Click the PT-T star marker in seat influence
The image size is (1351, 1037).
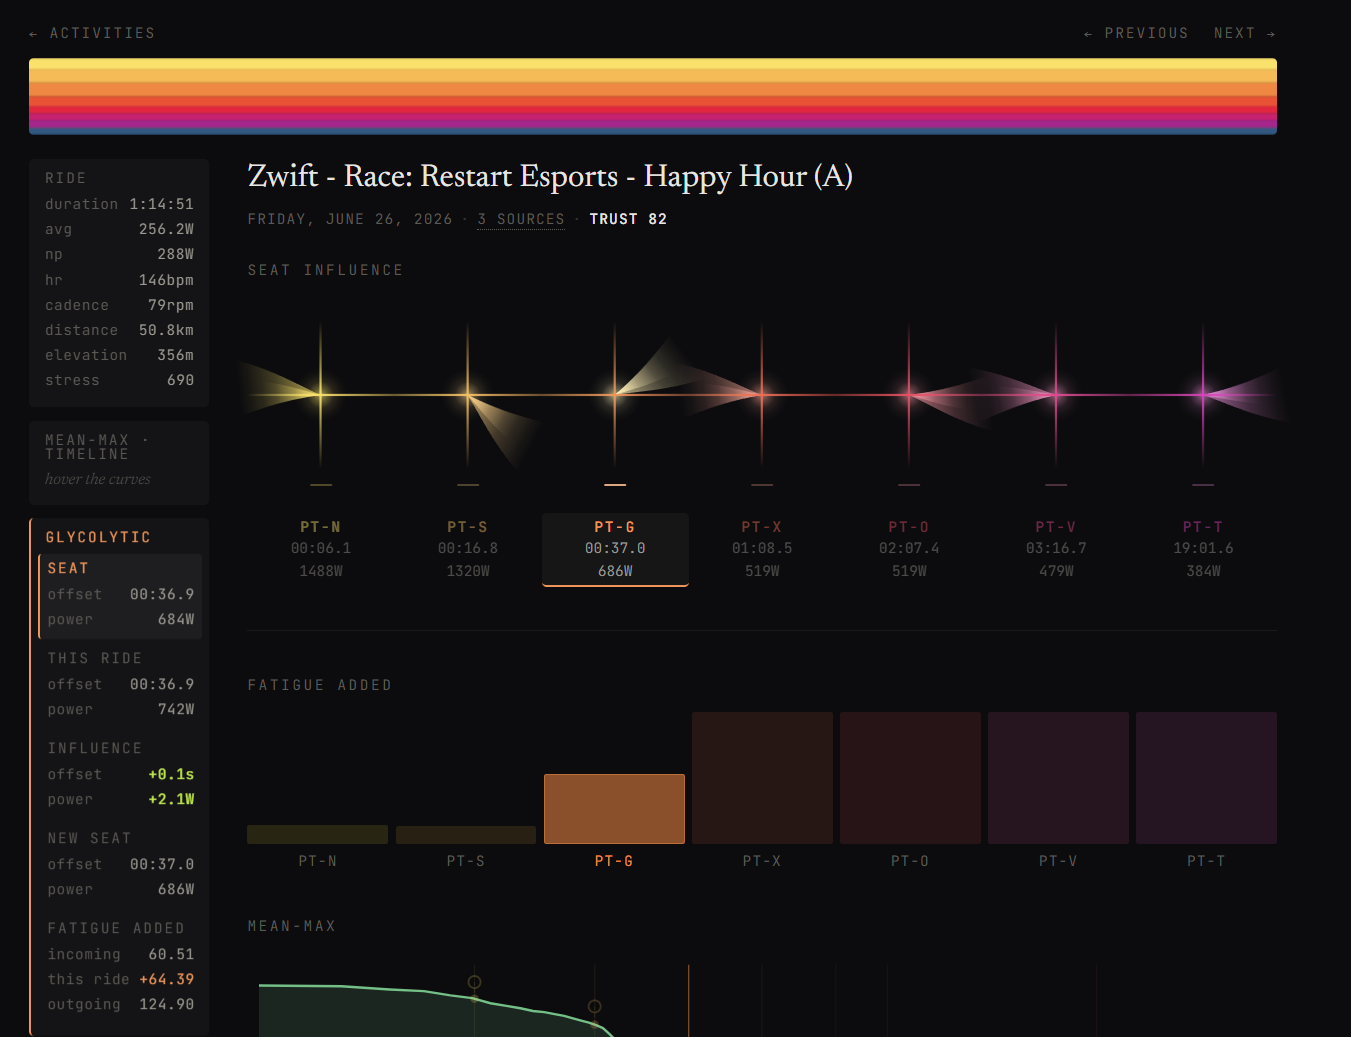[x=1203, y=395]
